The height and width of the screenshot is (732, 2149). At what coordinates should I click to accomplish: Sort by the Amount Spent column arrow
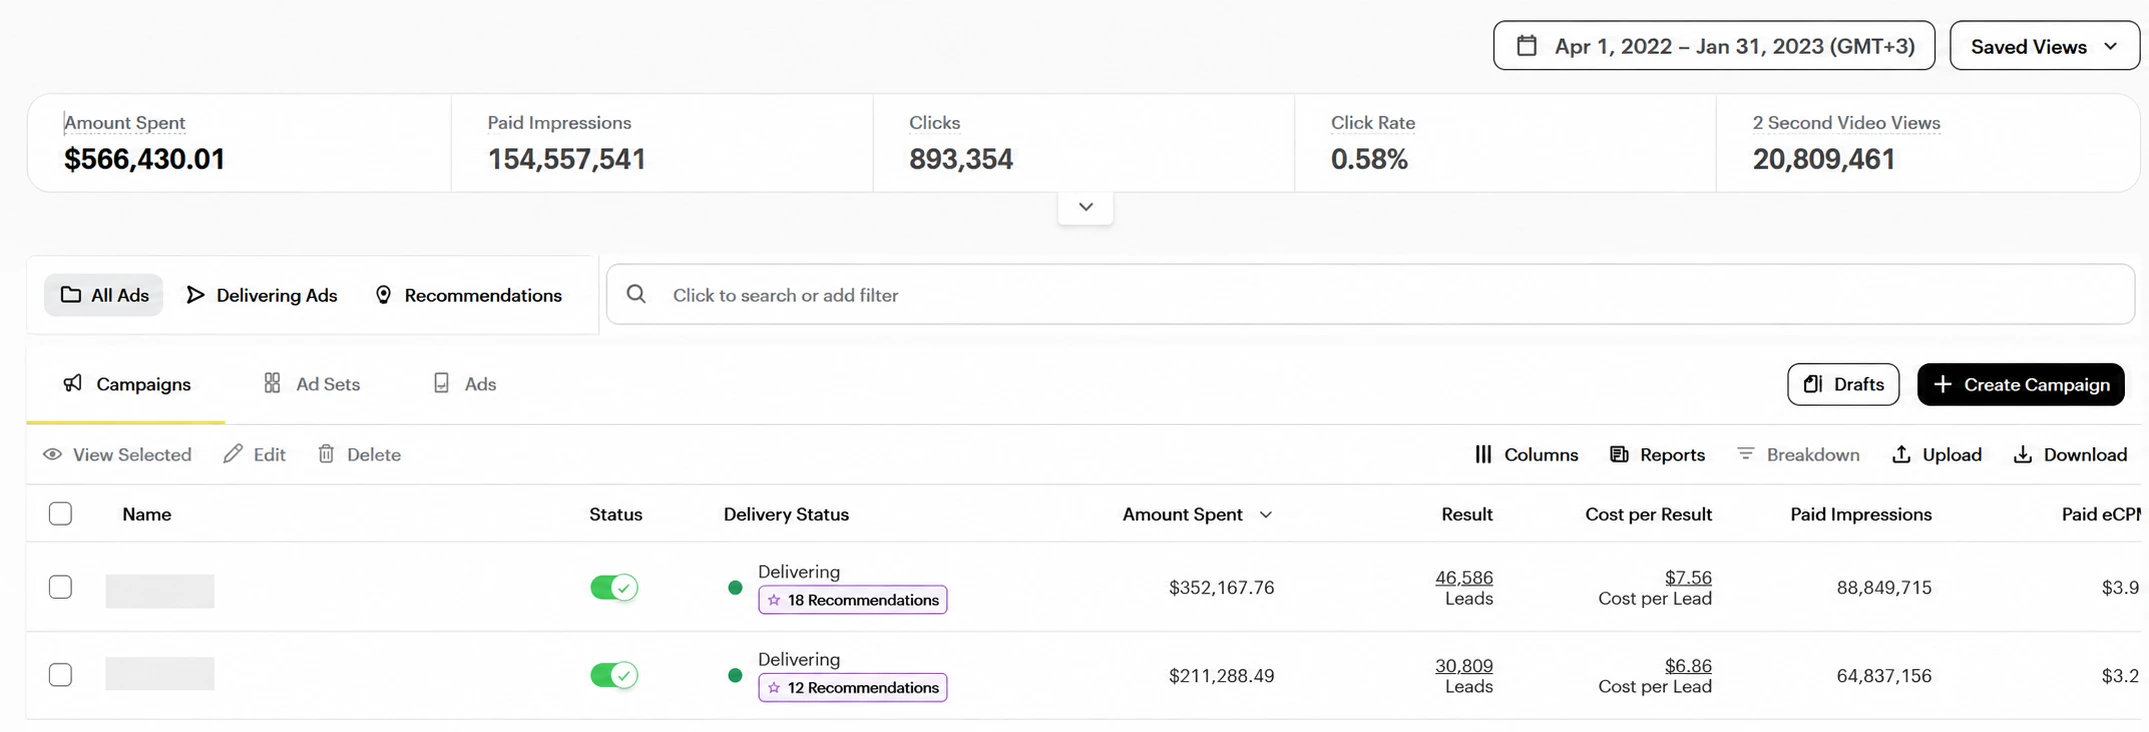pos(1266,514)
